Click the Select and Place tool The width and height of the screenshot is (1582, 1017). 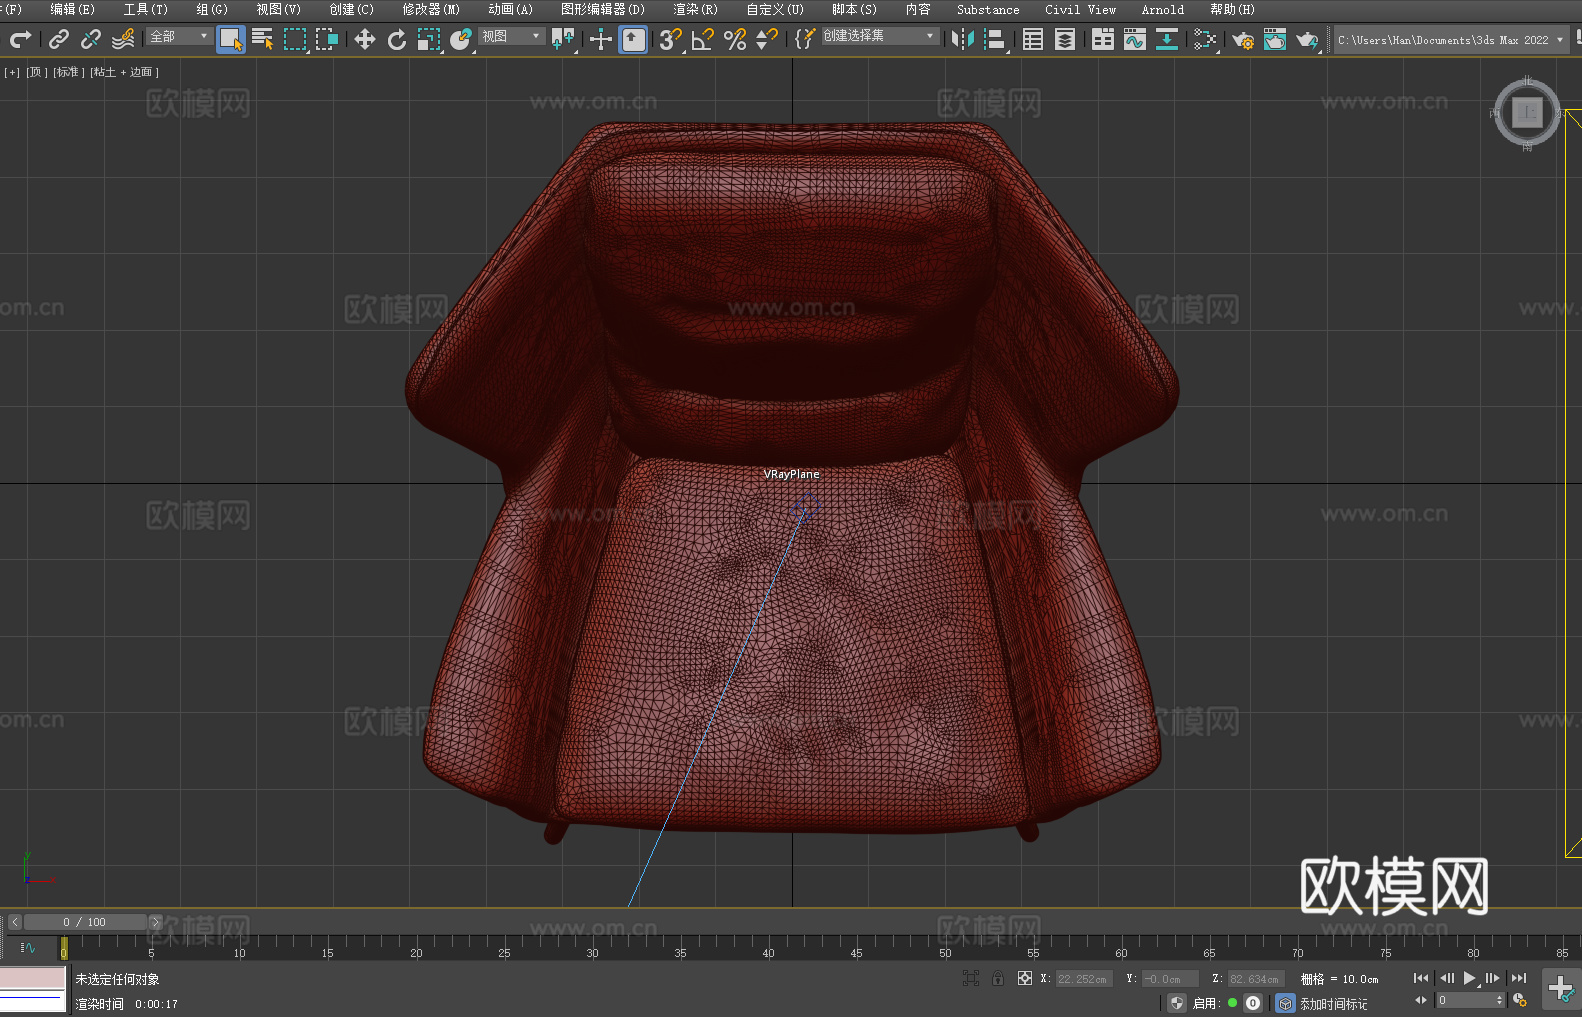(x=461, y=39)
